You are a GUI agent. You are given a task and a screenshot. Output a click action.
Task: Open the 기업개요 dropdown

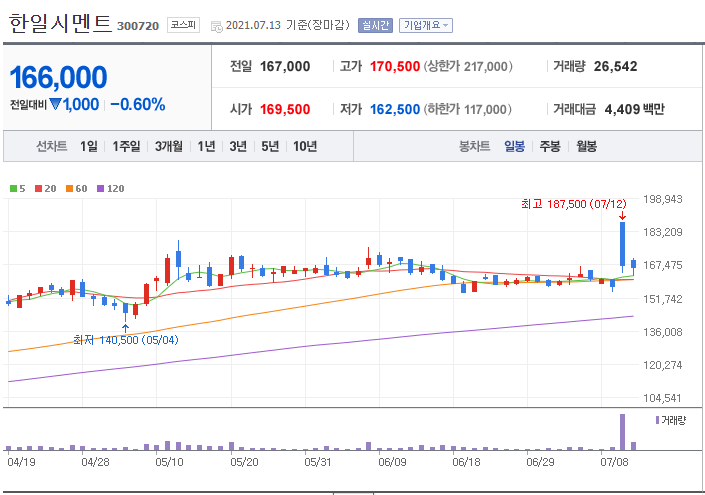pos(426,25)
